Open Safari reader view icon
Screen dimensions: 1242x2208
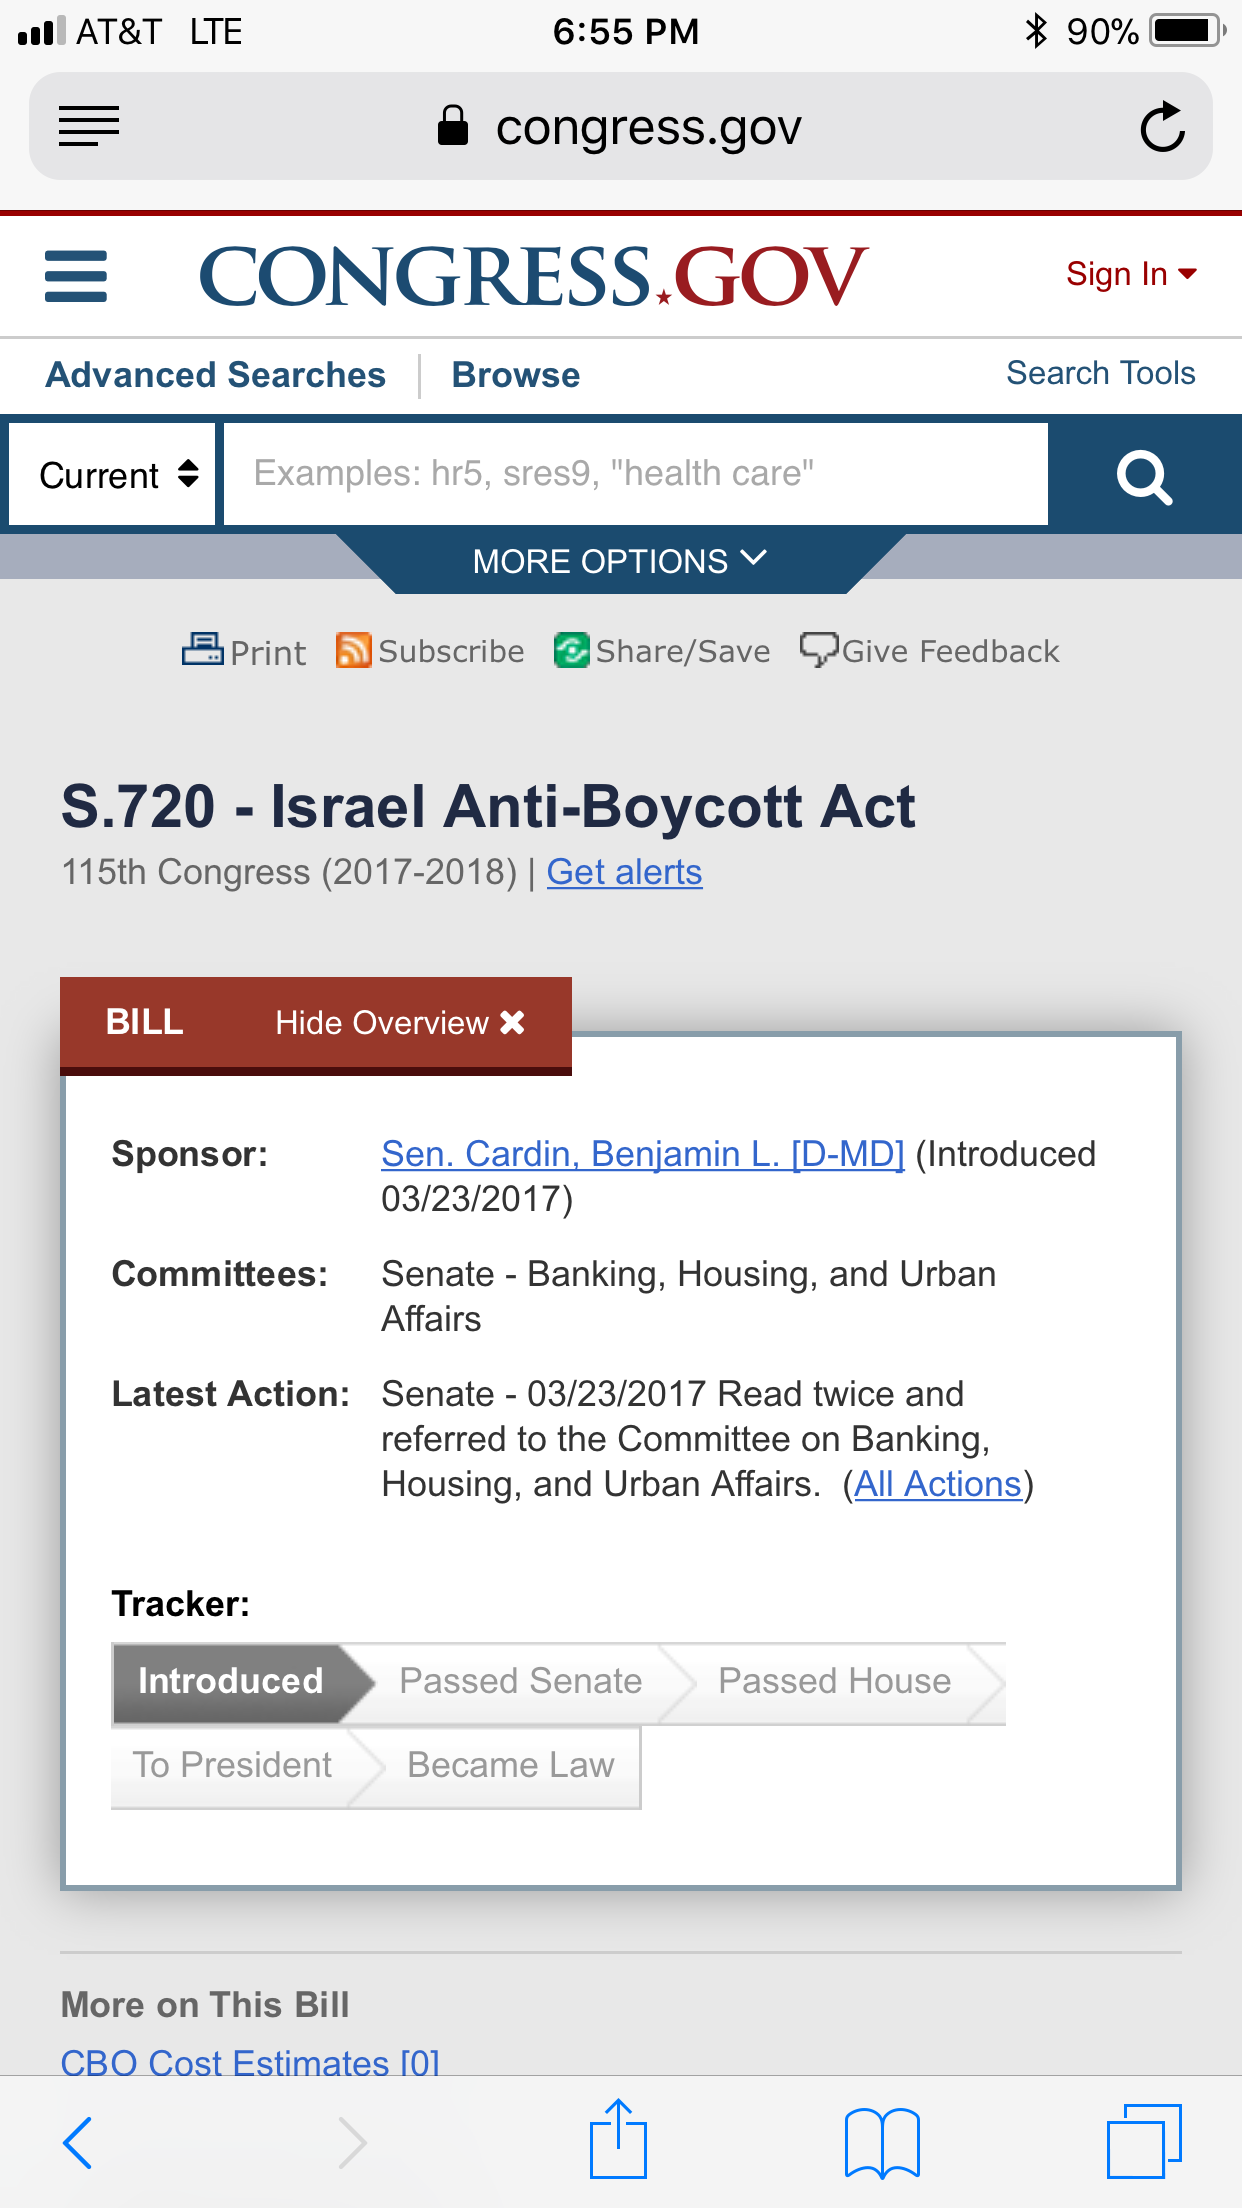pos(89,127)
